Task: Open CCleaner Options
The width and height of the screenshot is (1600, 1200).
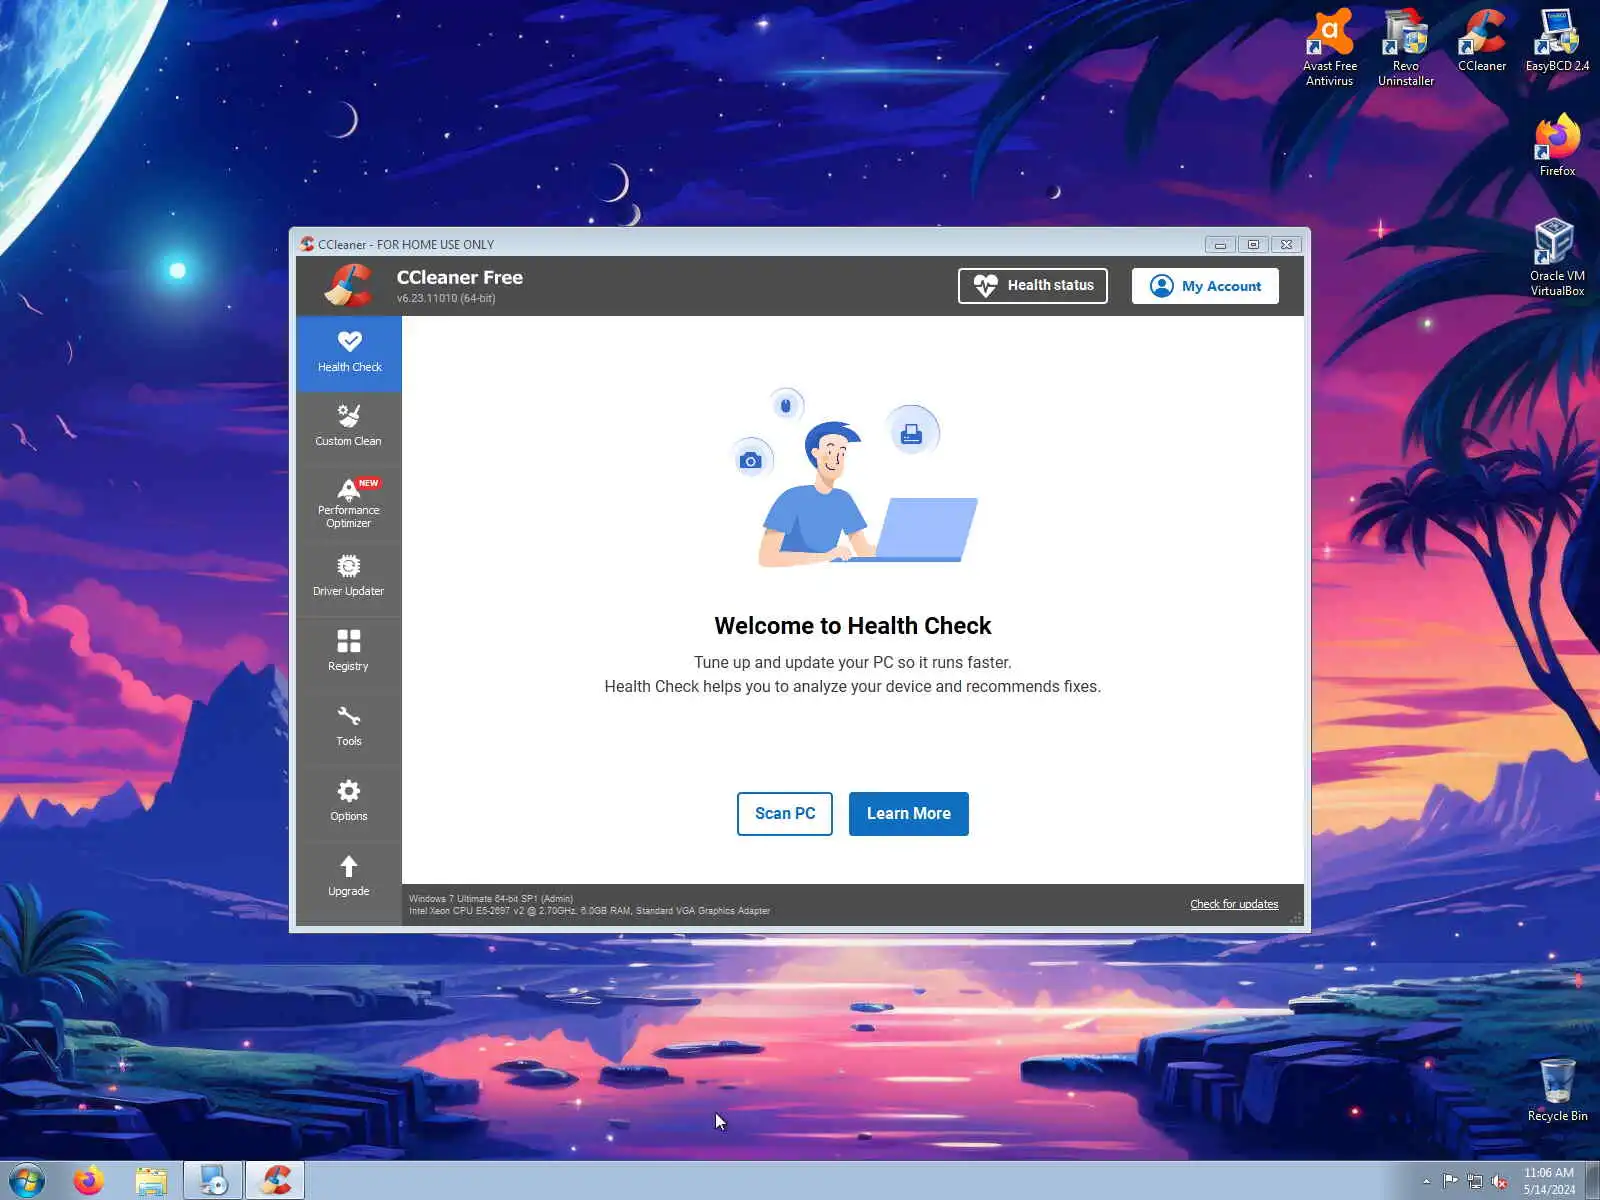Action: click(x=349, y=802)
